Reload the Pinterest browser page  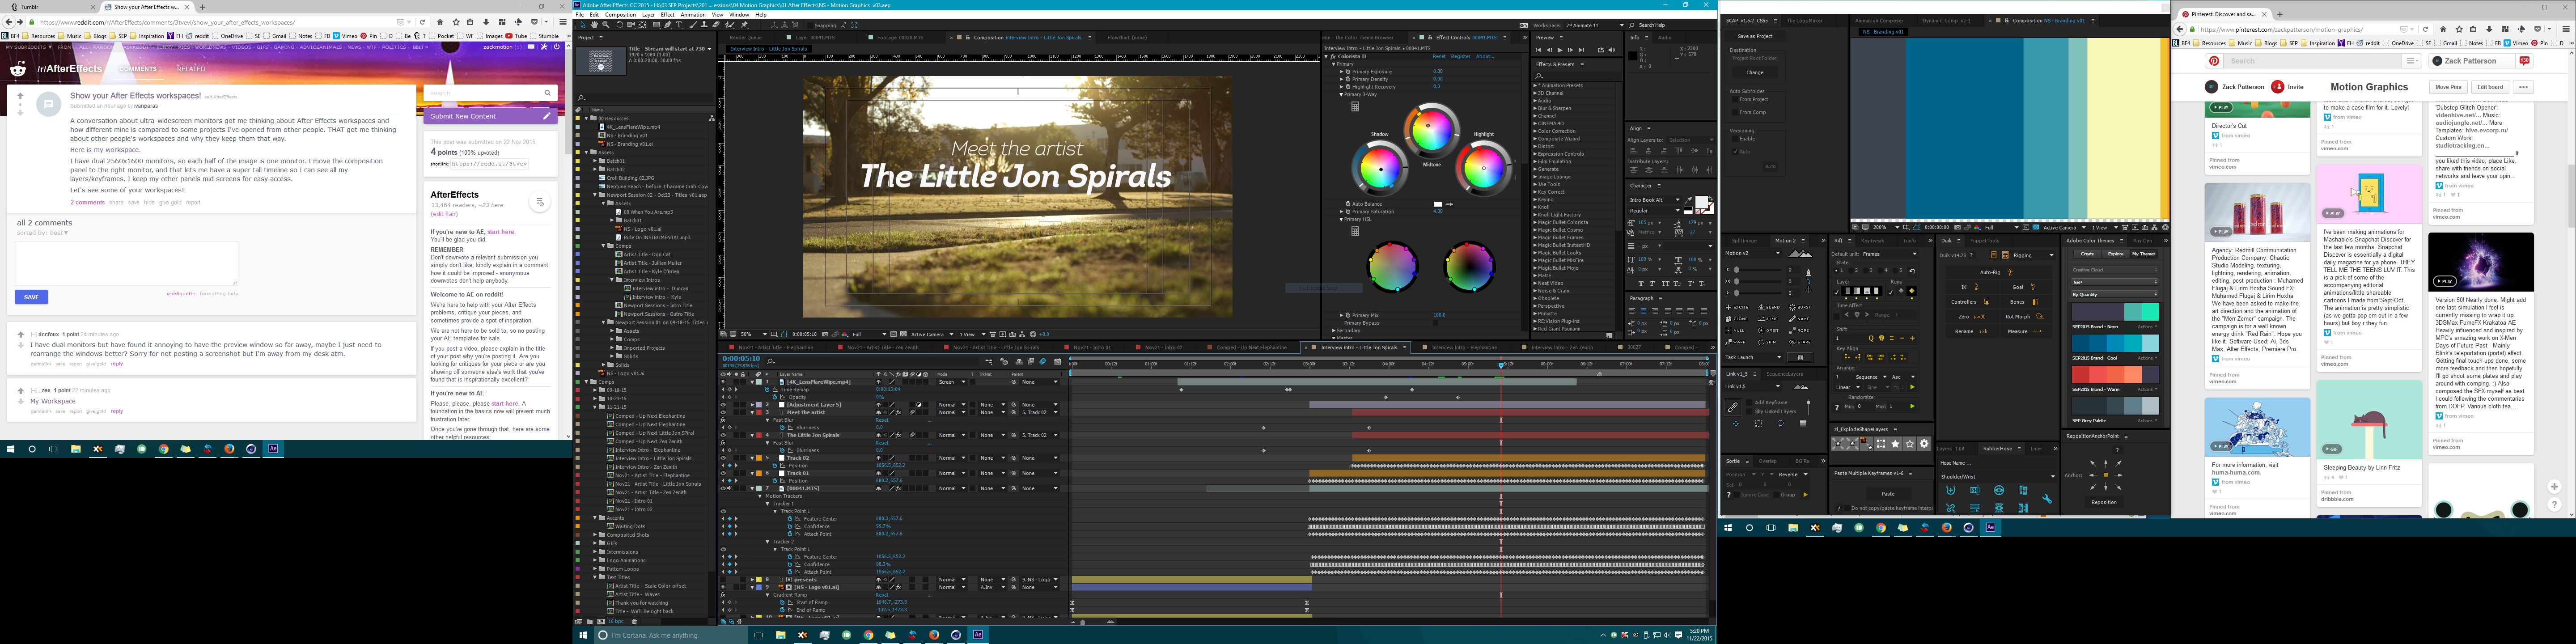[x=2426, y=30]
